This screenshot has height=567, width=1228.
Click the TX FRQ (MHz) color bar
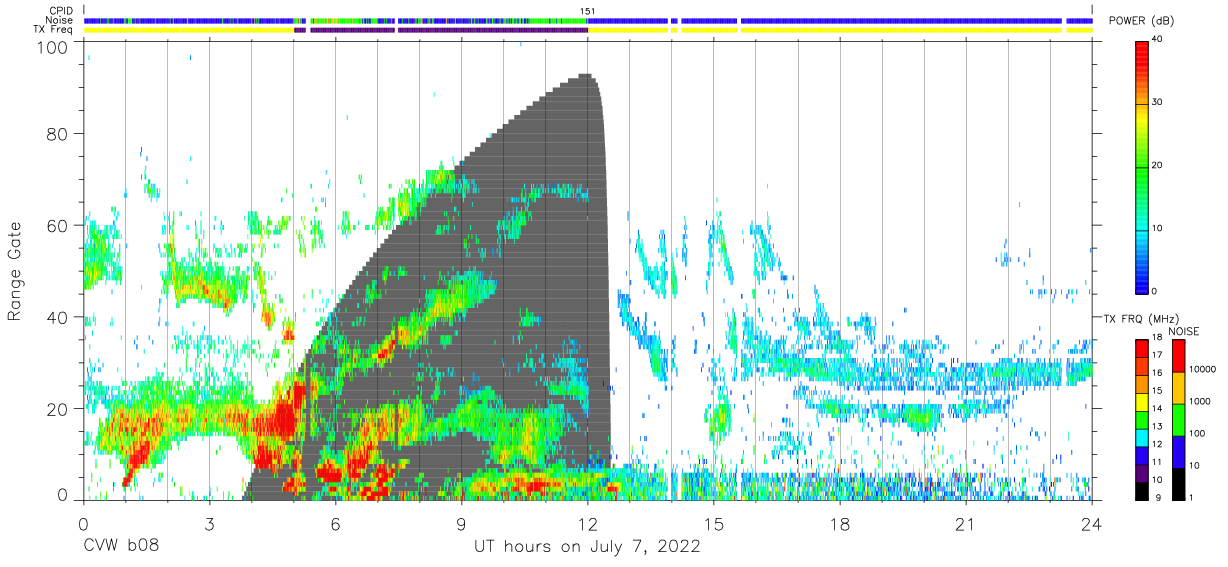pyautogui.click(x=1142, y=420)
